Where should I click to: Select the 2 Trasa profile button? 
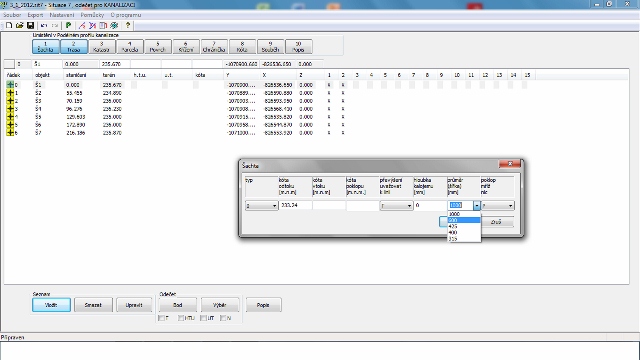point(74,47)
